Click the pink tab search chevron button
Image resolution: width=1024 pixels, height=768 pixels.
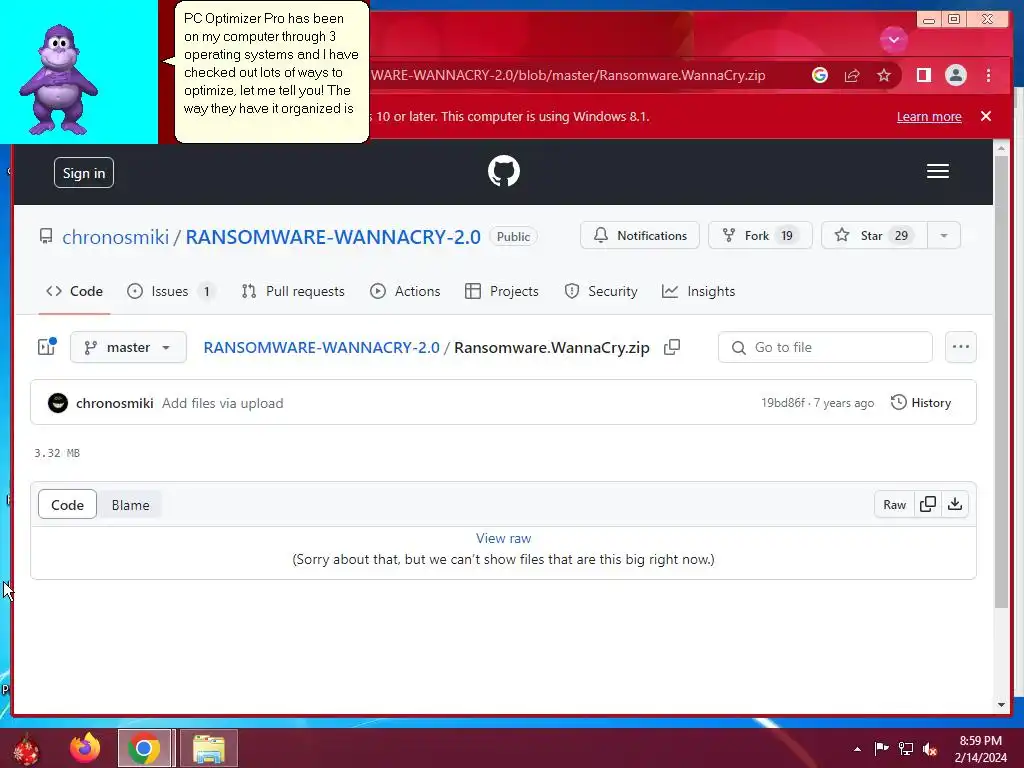pyautogui.click(x=893, y=39)
